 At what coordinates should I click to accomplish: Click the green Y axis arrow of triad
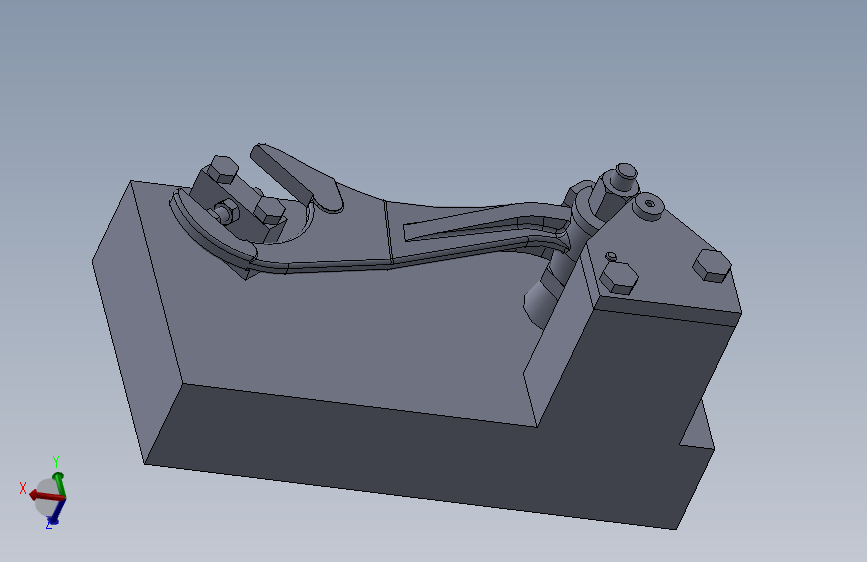pos(59,484)
